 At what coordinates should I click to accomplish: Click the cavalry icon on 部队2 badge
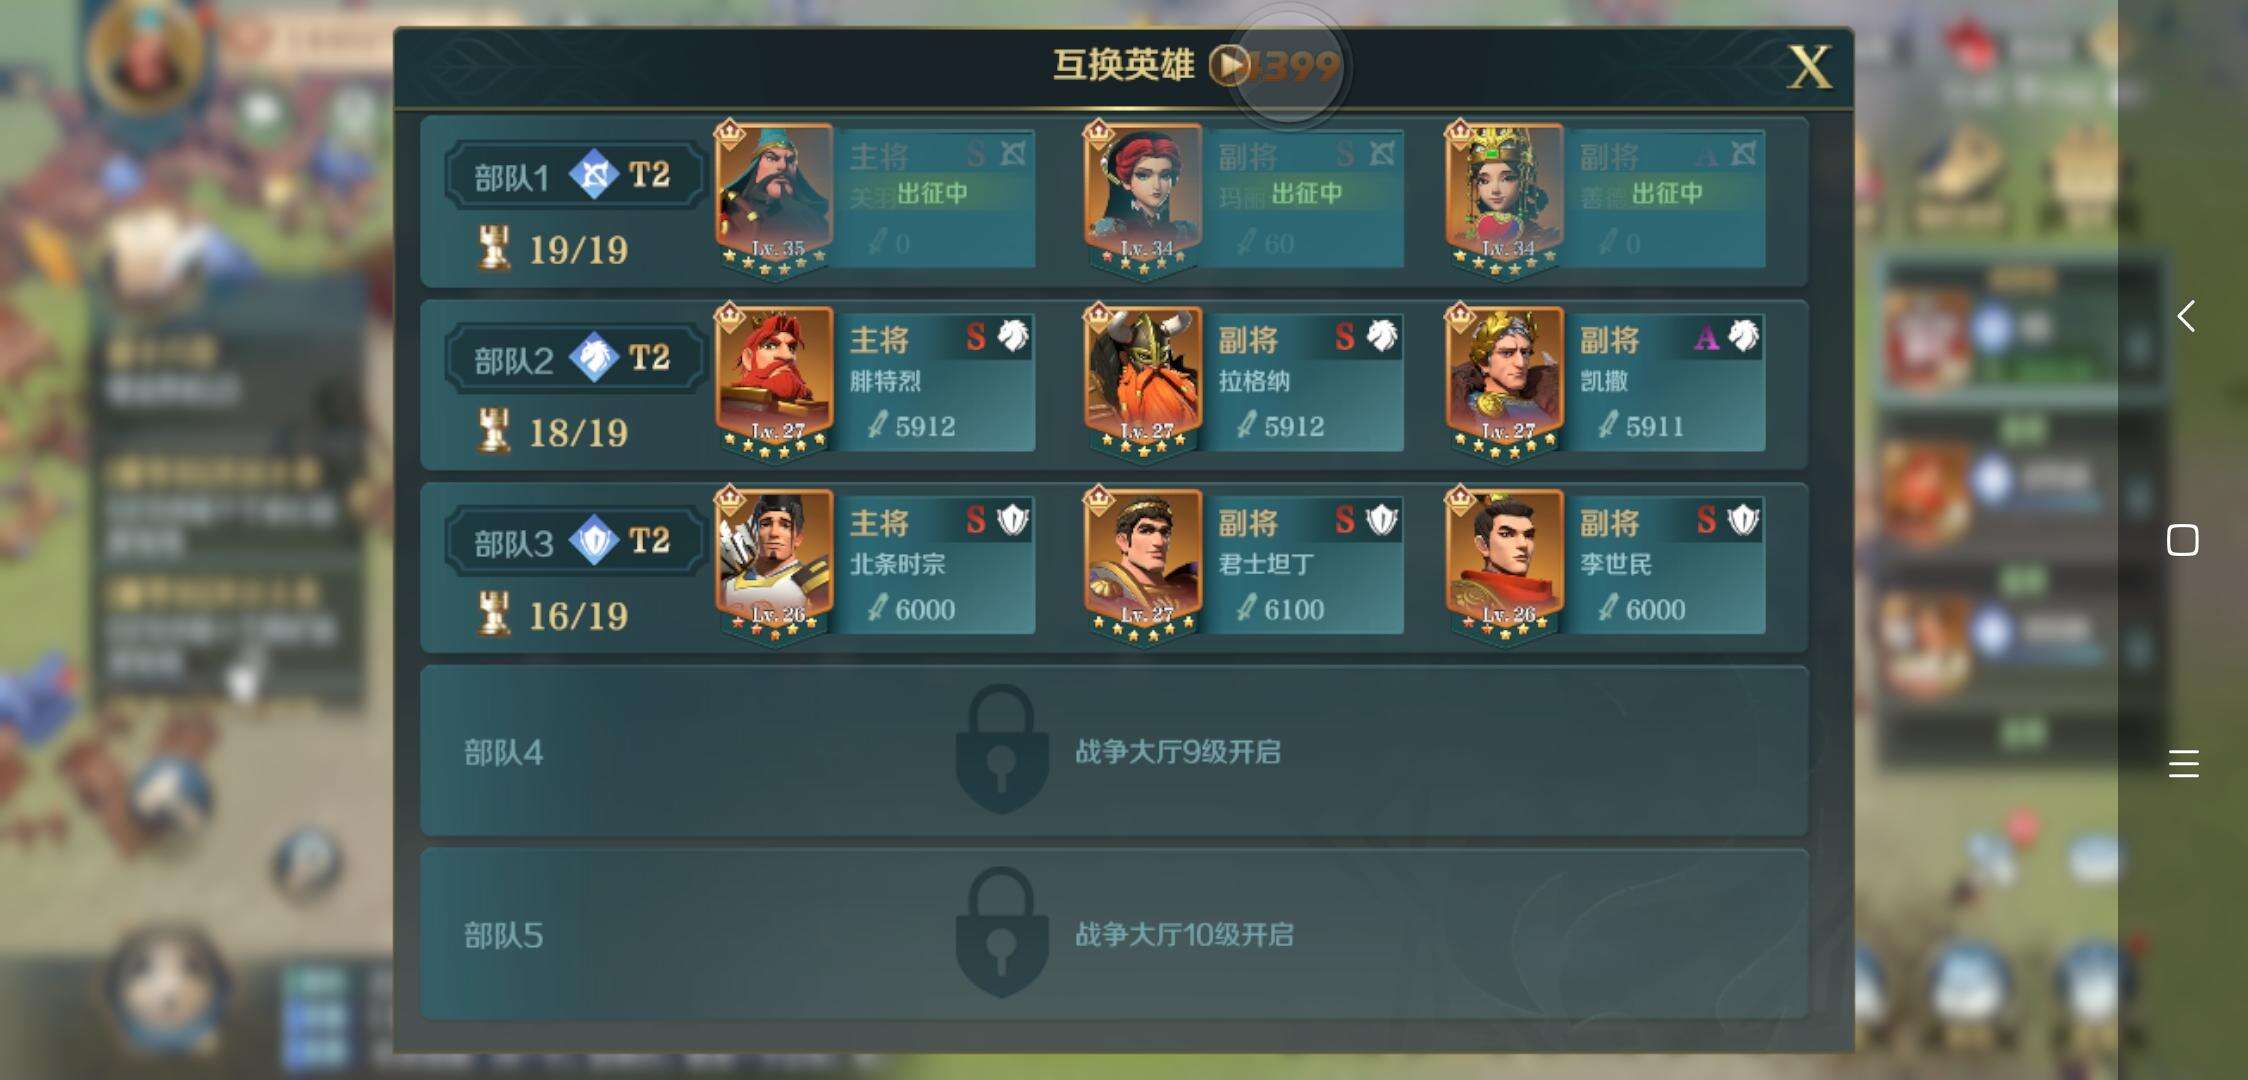point(594,357)
